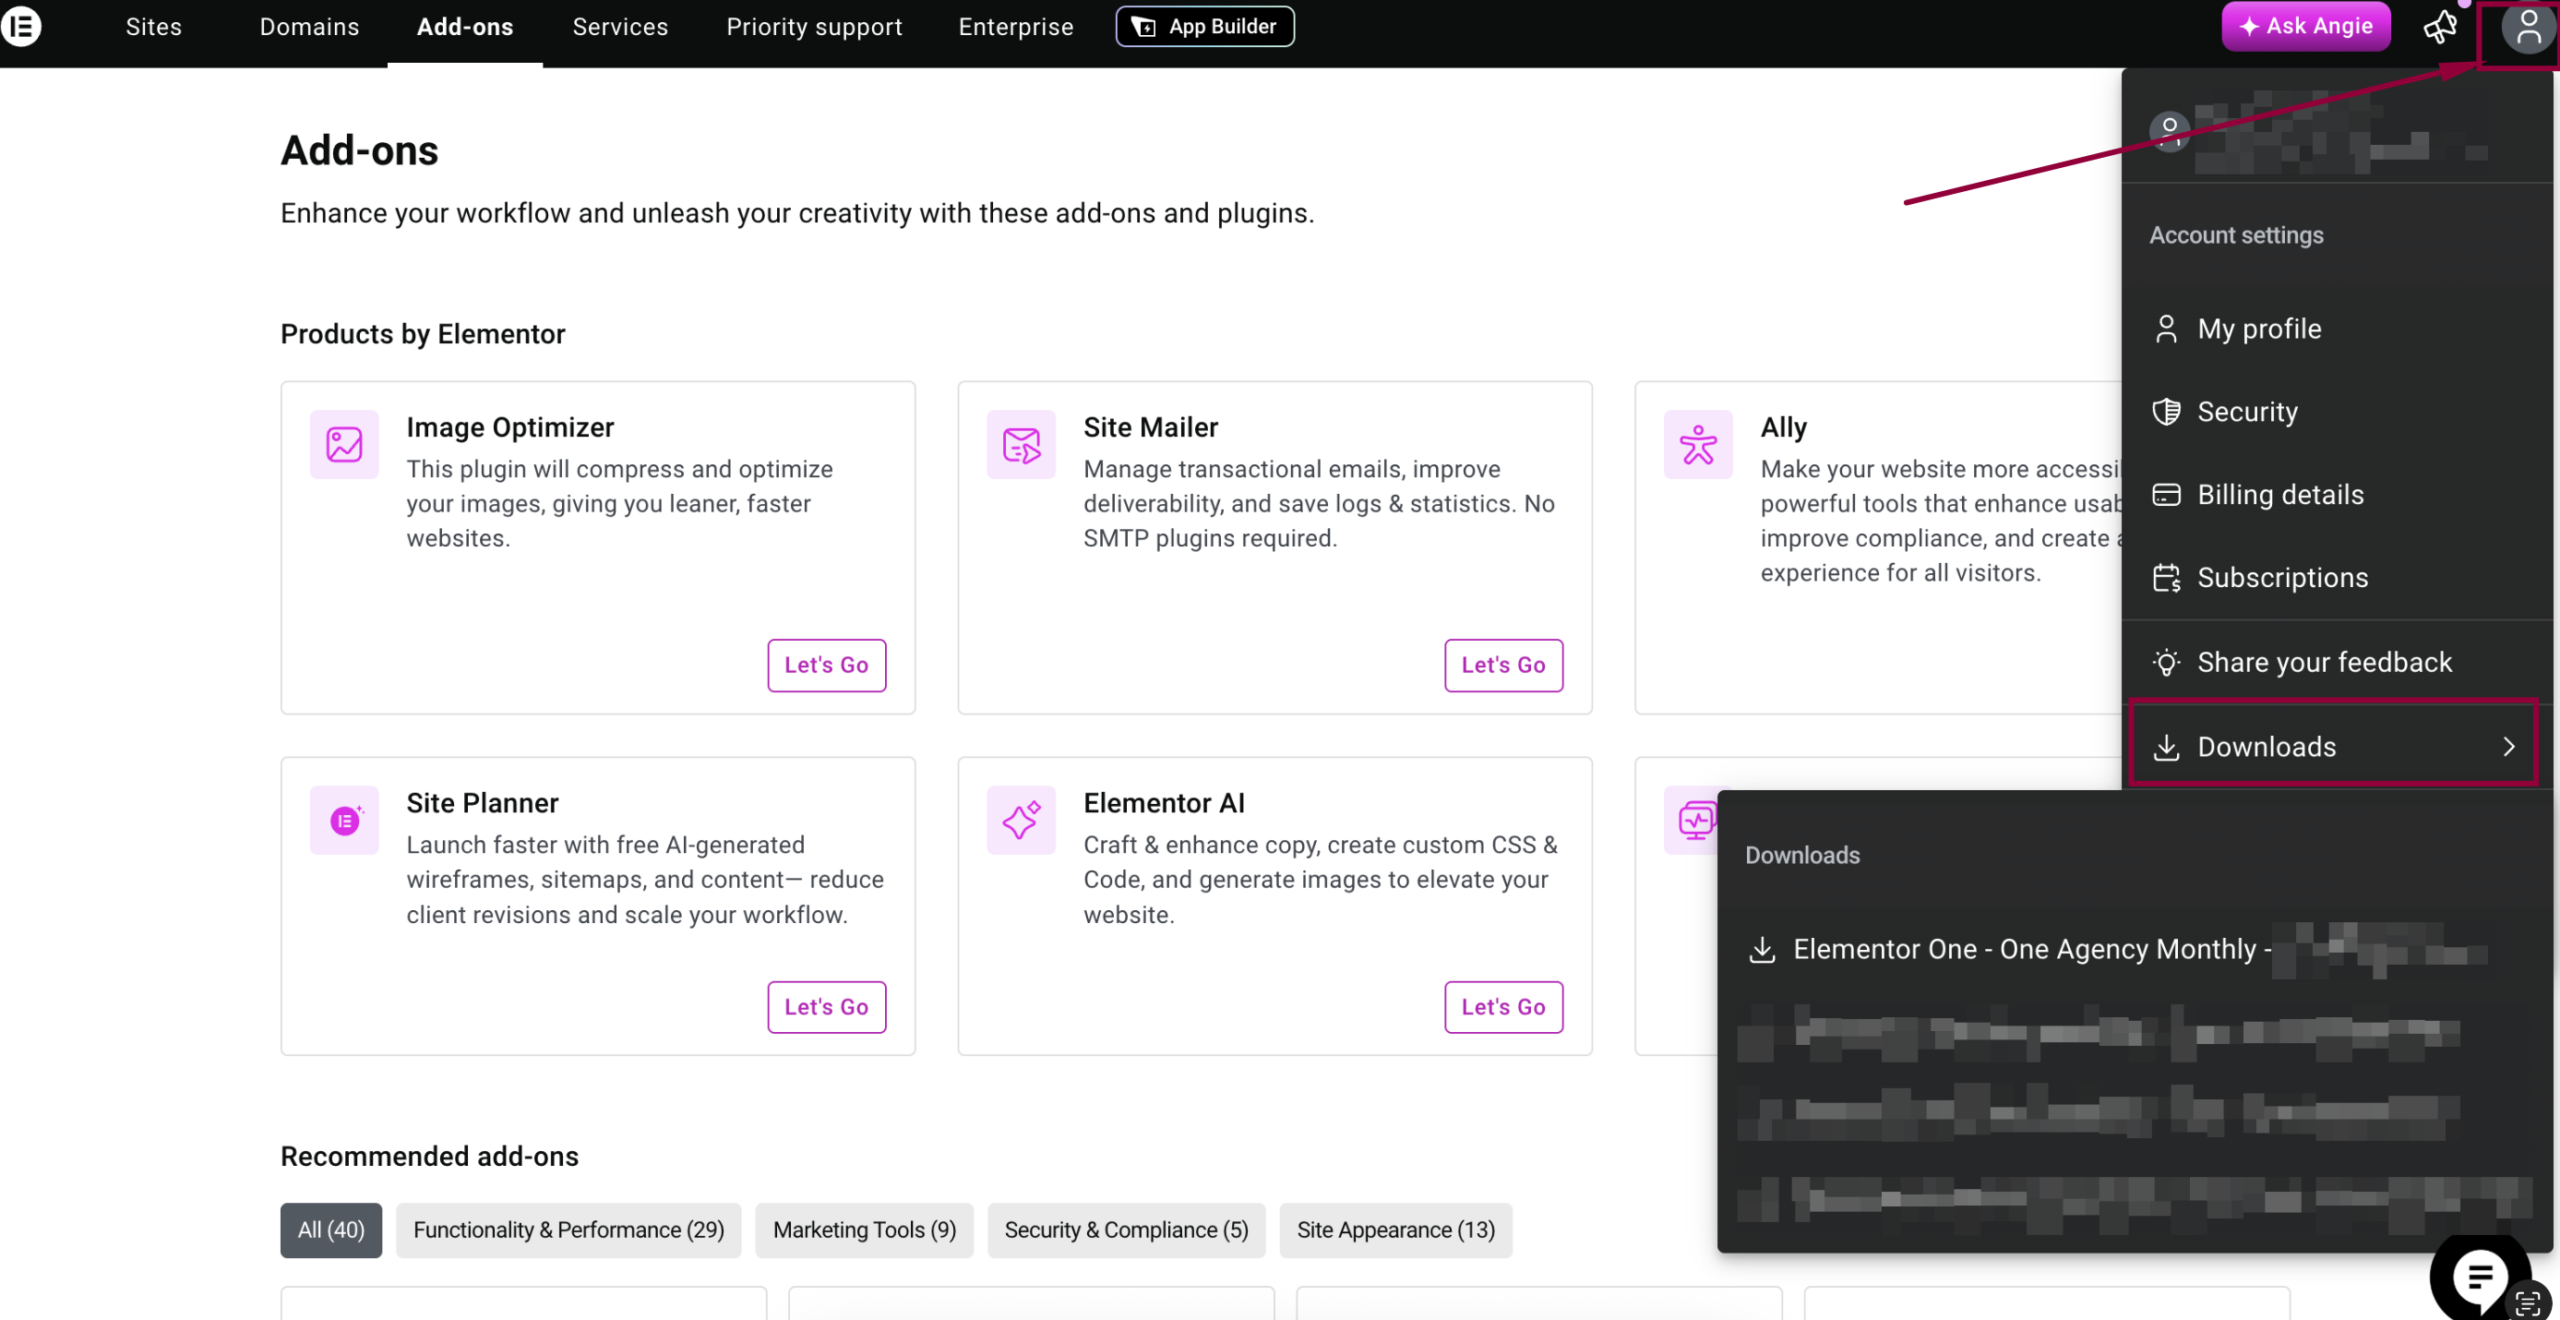Click the Products by Elementor heading

[x=423, y=334]
